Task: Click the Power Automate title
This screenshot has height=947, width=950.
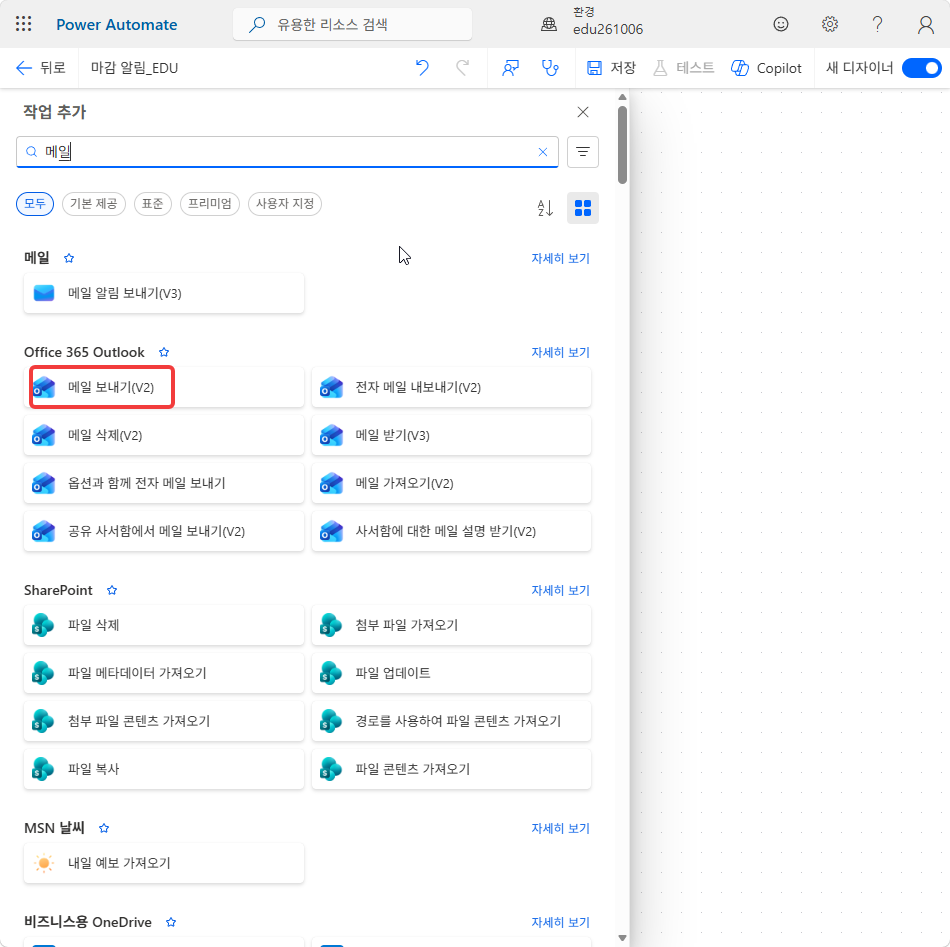Action: pyautogui.click(x=117, y=24)
